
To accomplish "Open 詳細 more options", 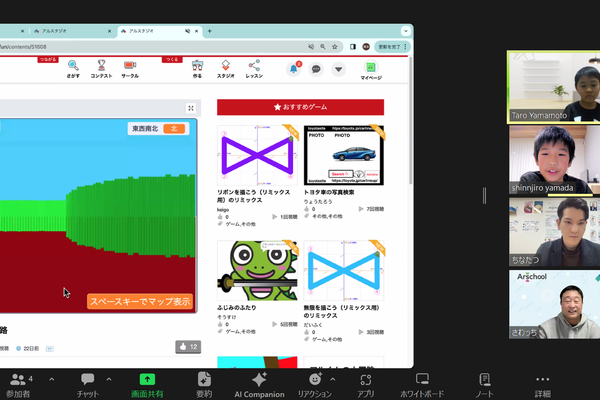I will [543, 385].
